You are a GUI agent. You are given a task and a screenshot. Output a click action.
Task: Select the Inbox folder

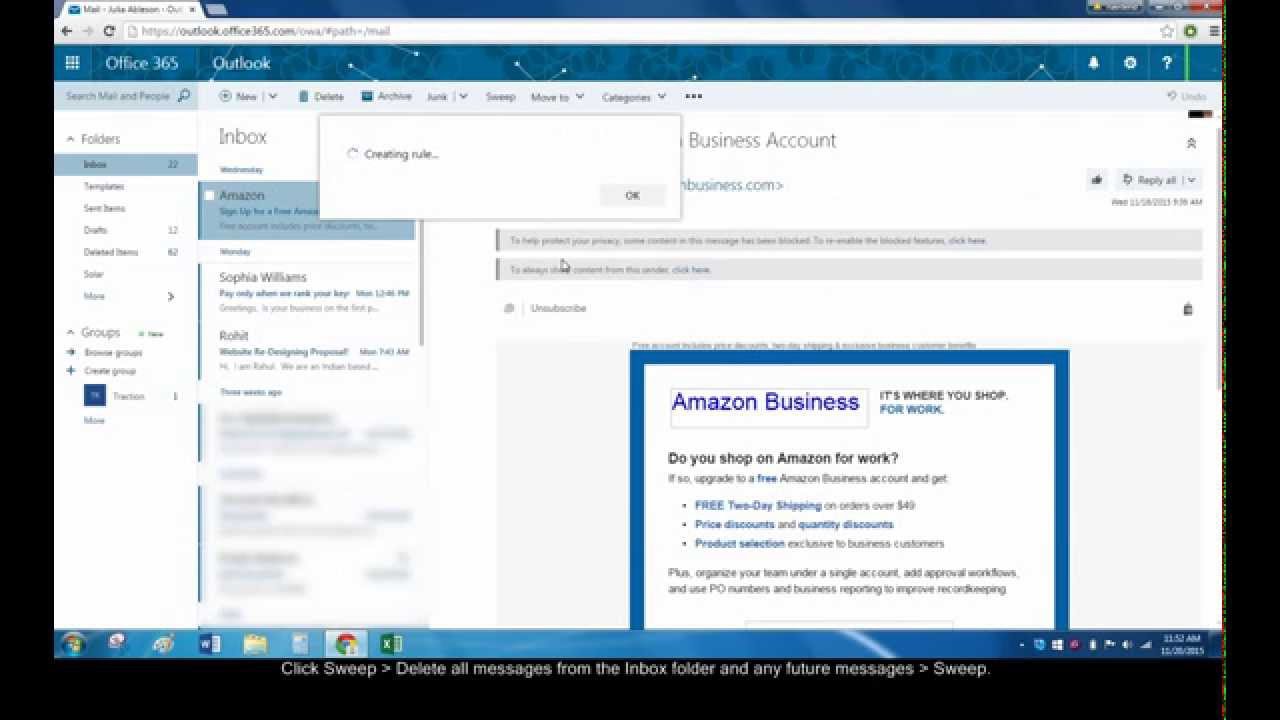click(x=126, y=164)
